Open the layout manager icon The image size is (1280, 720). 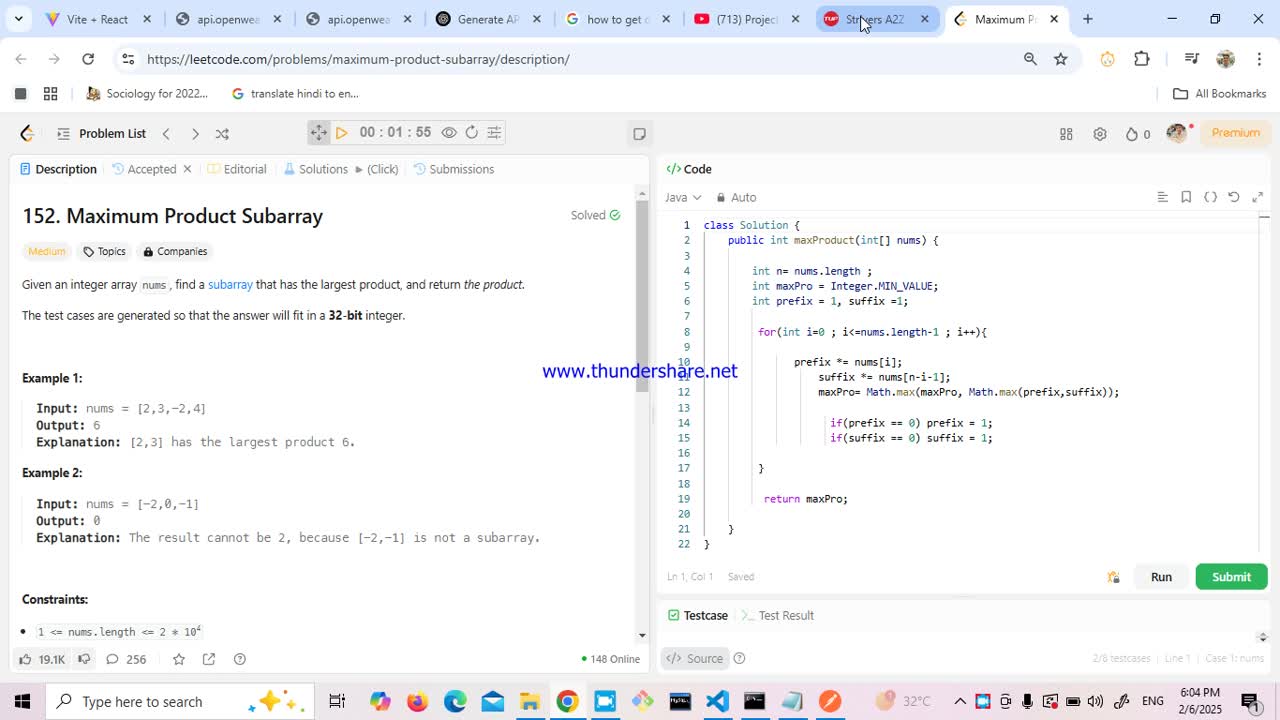[1066, 133]
